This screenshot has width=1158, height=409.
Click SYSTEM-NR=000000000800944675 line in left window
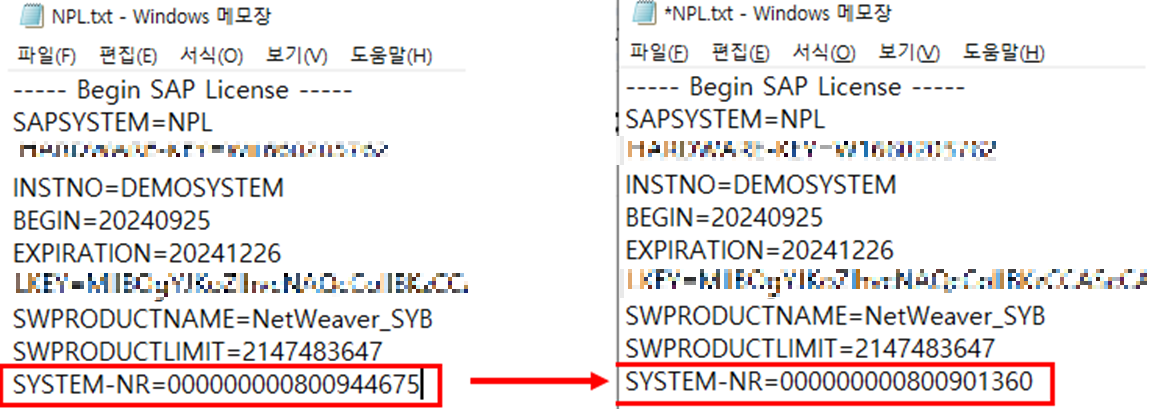point(217,385)
